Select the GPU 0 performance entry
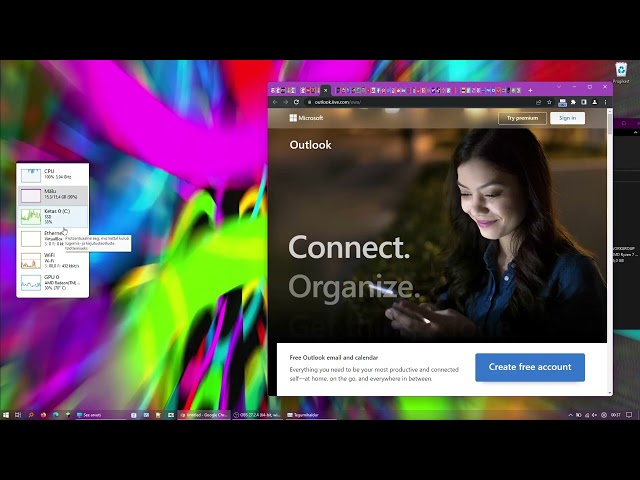Image resolution: width=640 pixels, height=480 pixels. coord(53,282)
